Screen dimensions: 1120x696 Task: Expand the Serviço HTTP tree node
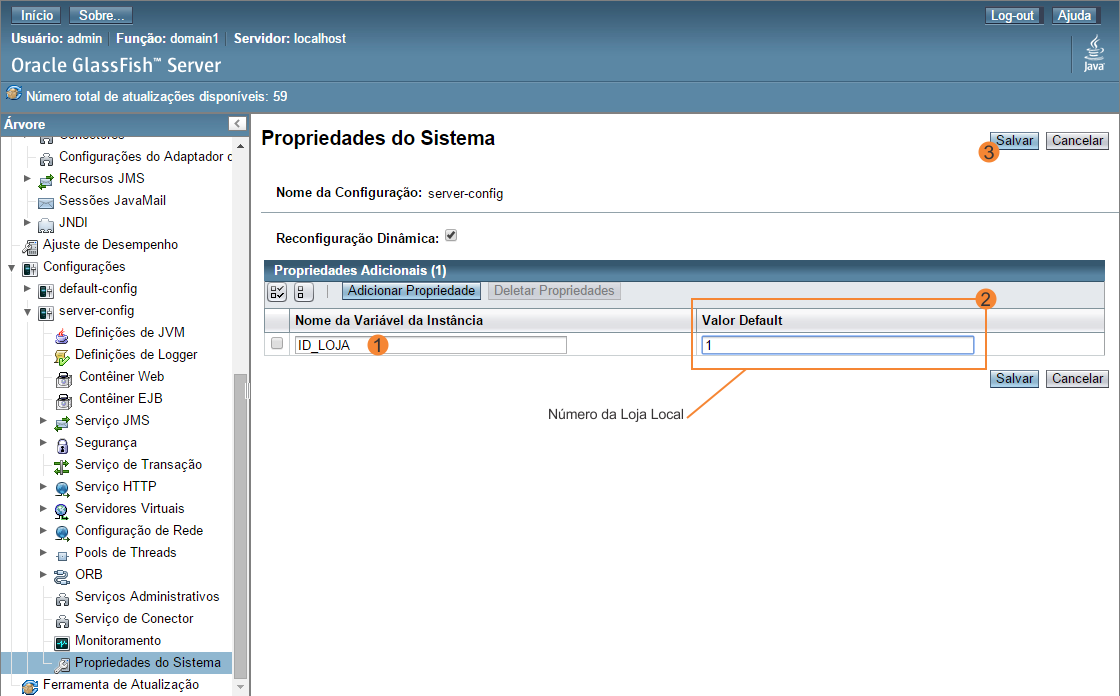44,487
